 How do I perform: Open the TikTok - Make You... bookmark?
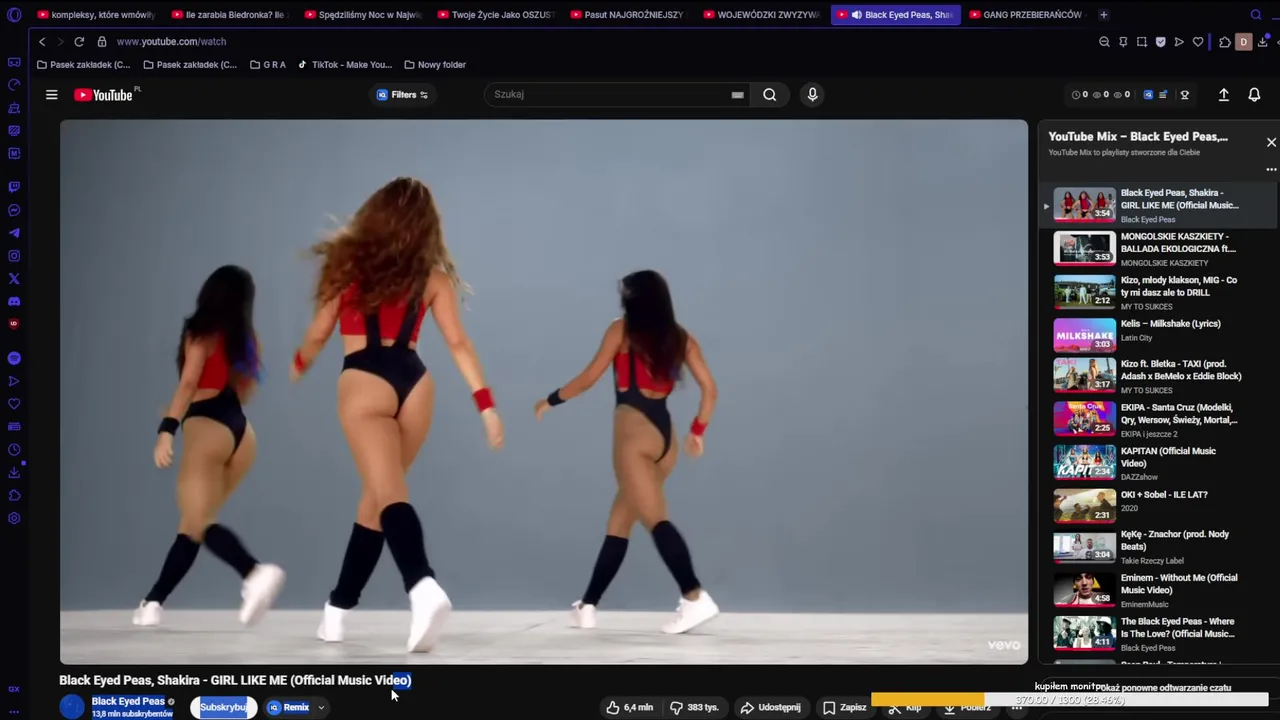(x=345, y=65)
